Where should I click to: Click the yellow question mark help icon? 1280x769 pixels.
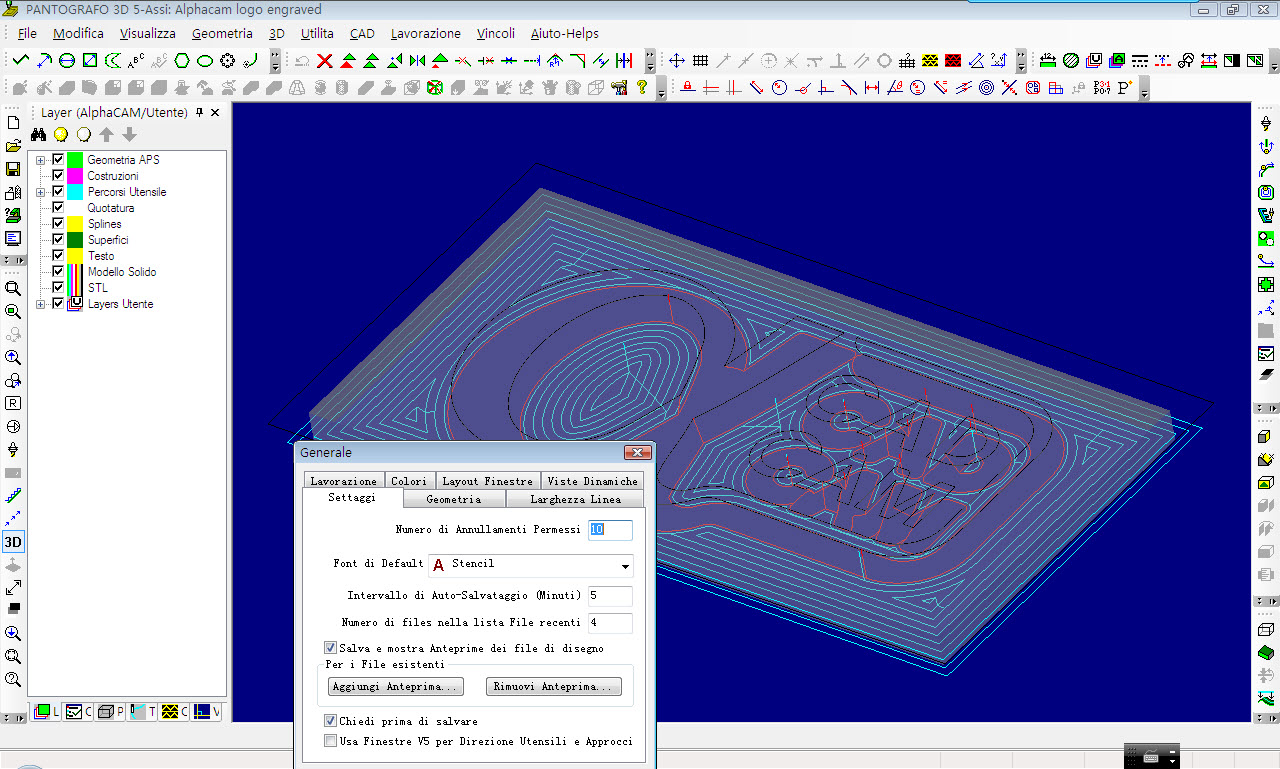tap(642, 88)
